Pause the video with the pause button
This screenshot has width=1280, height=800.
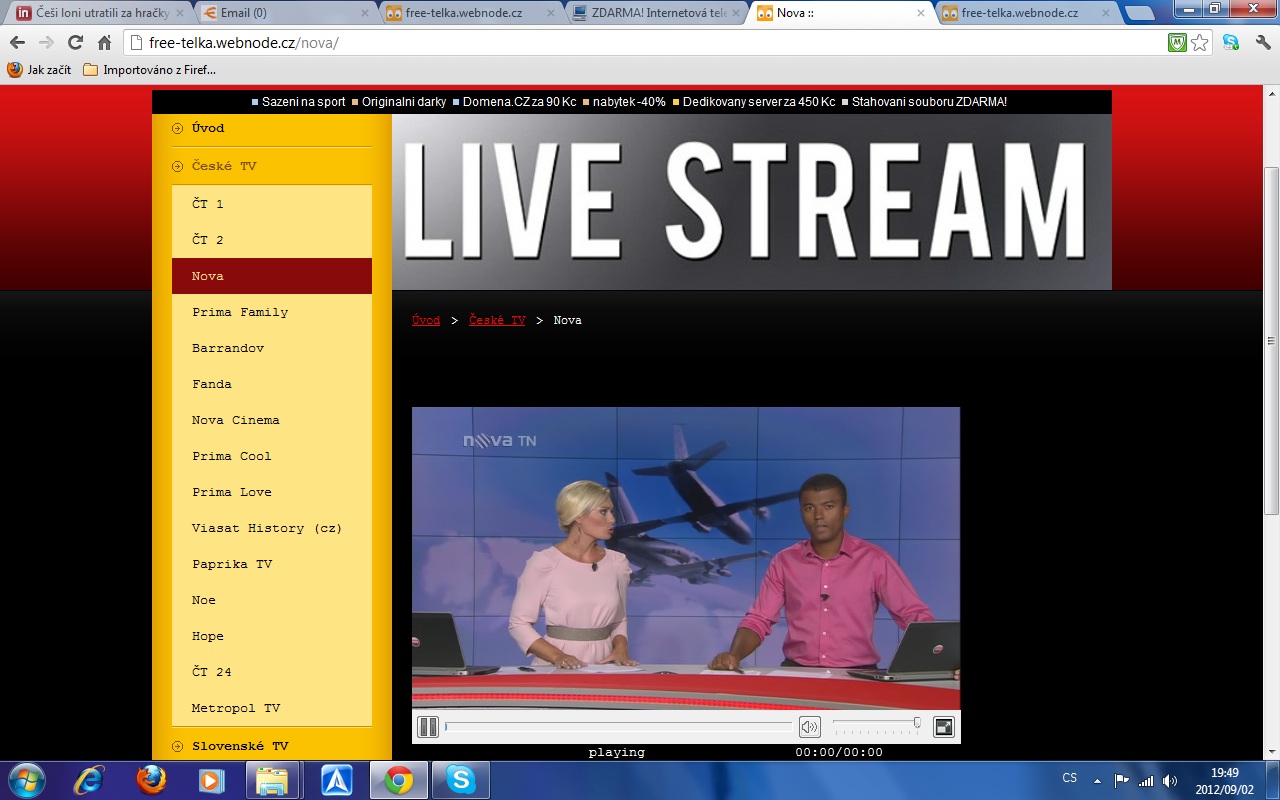coord(428,727)
